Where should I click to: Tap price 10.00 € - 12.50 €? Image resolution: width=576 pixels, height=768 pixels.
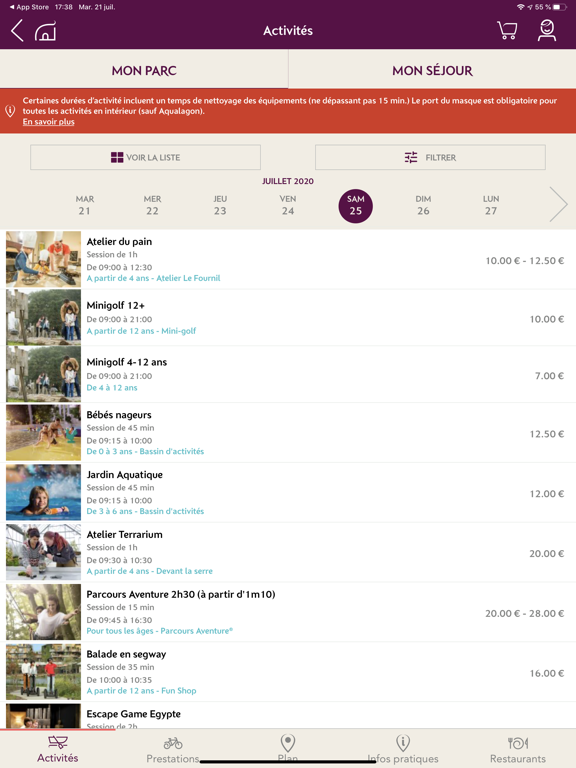click(525, 261)
